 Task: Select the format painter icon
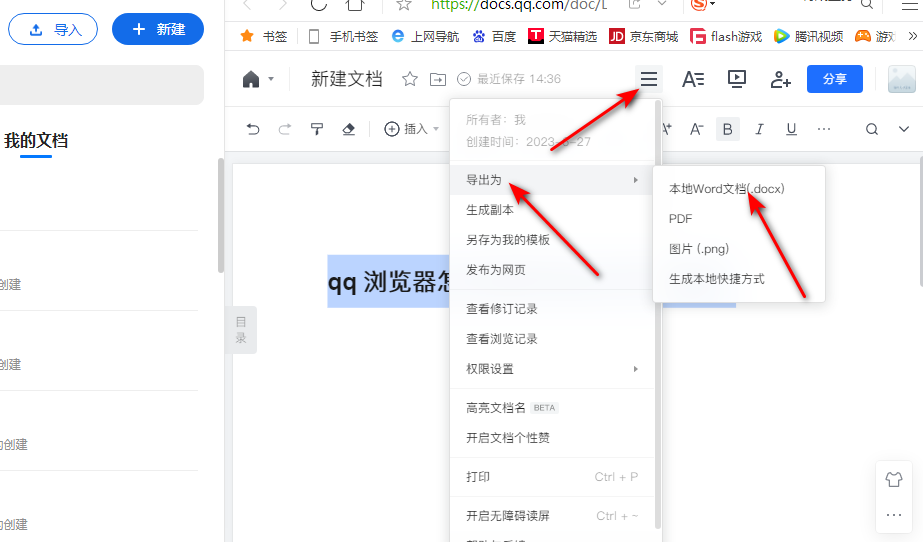point(317,129)
